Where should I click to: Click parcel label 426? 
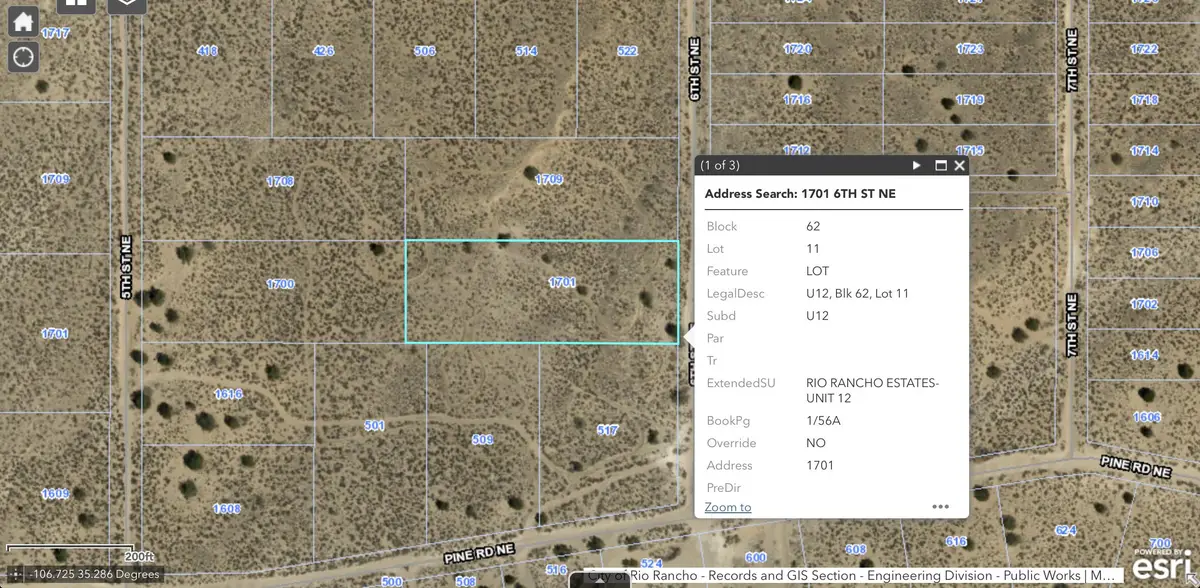tap(323, 50)
